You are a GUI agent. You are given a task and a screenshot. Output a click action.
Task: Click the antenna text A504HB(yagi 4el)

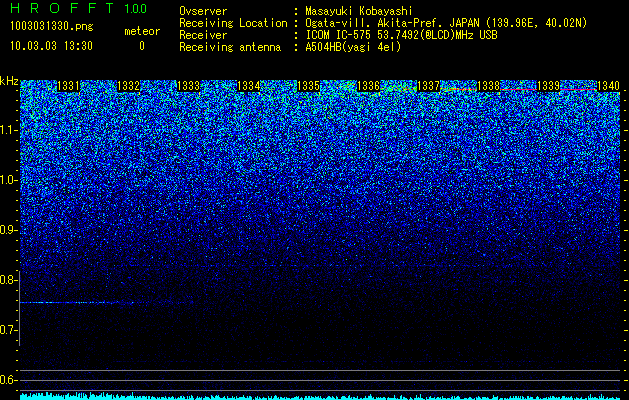[x=353, y=47]
